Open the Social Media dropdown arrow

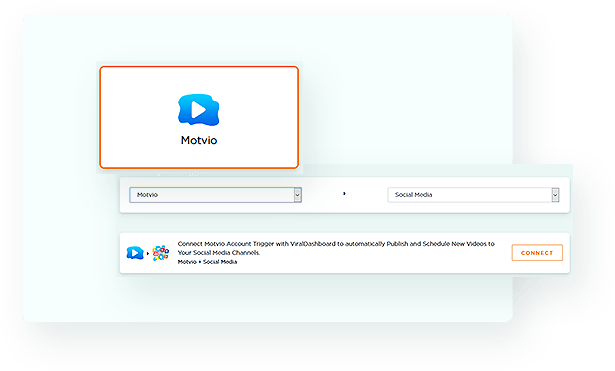(x=555, y=195)
